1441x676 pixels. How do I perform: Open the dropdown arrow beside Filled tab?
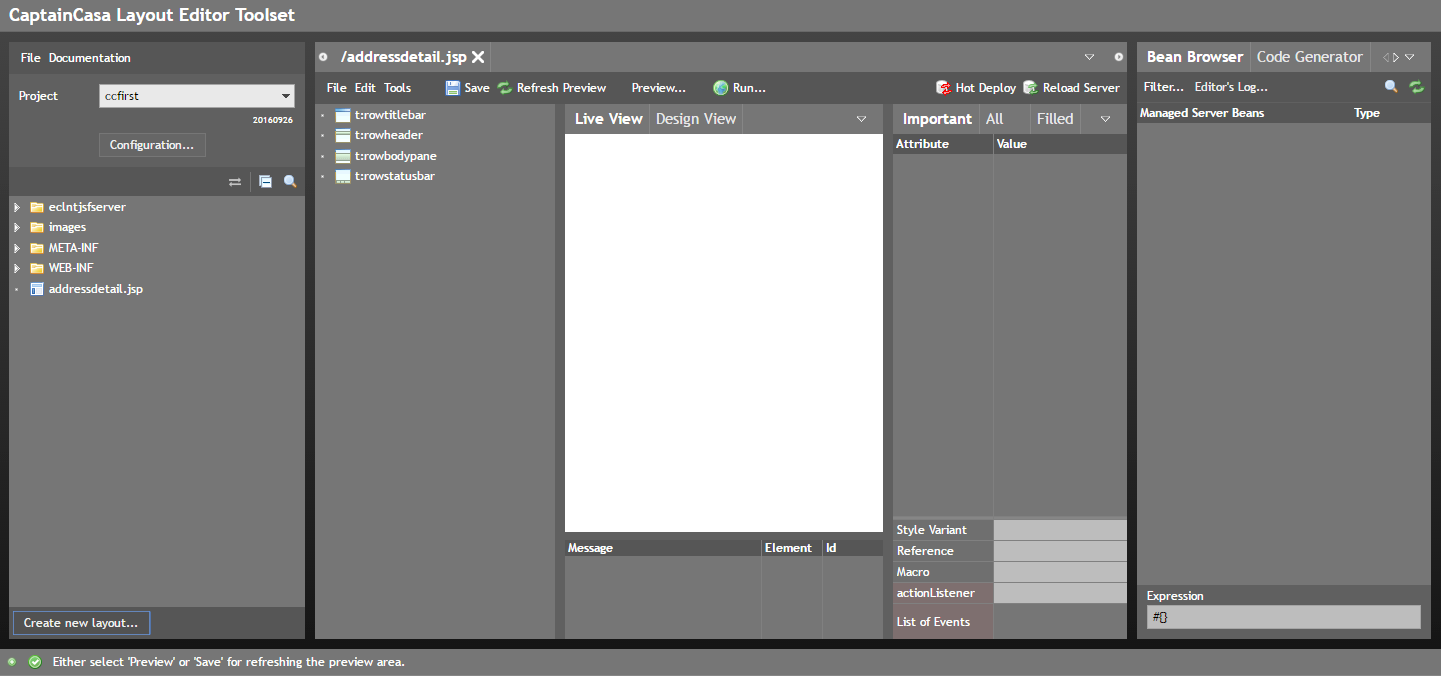(1105, 119)
